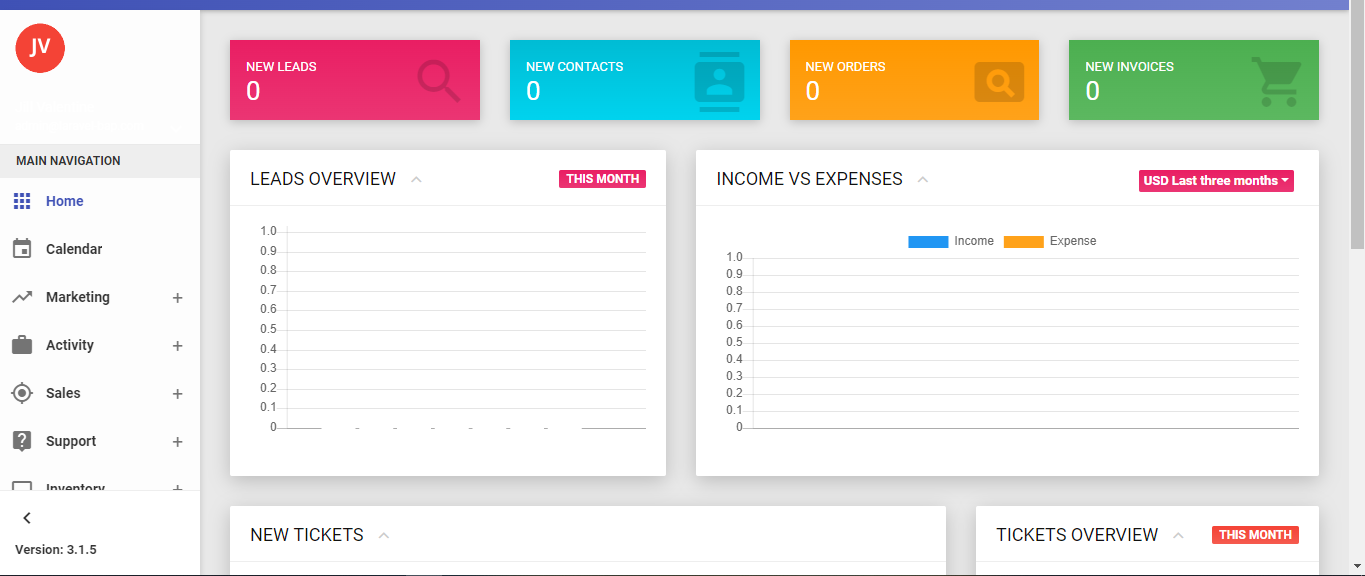Open the Support question mark icon
1365x576 pixels.
click(x=22, y=440)
